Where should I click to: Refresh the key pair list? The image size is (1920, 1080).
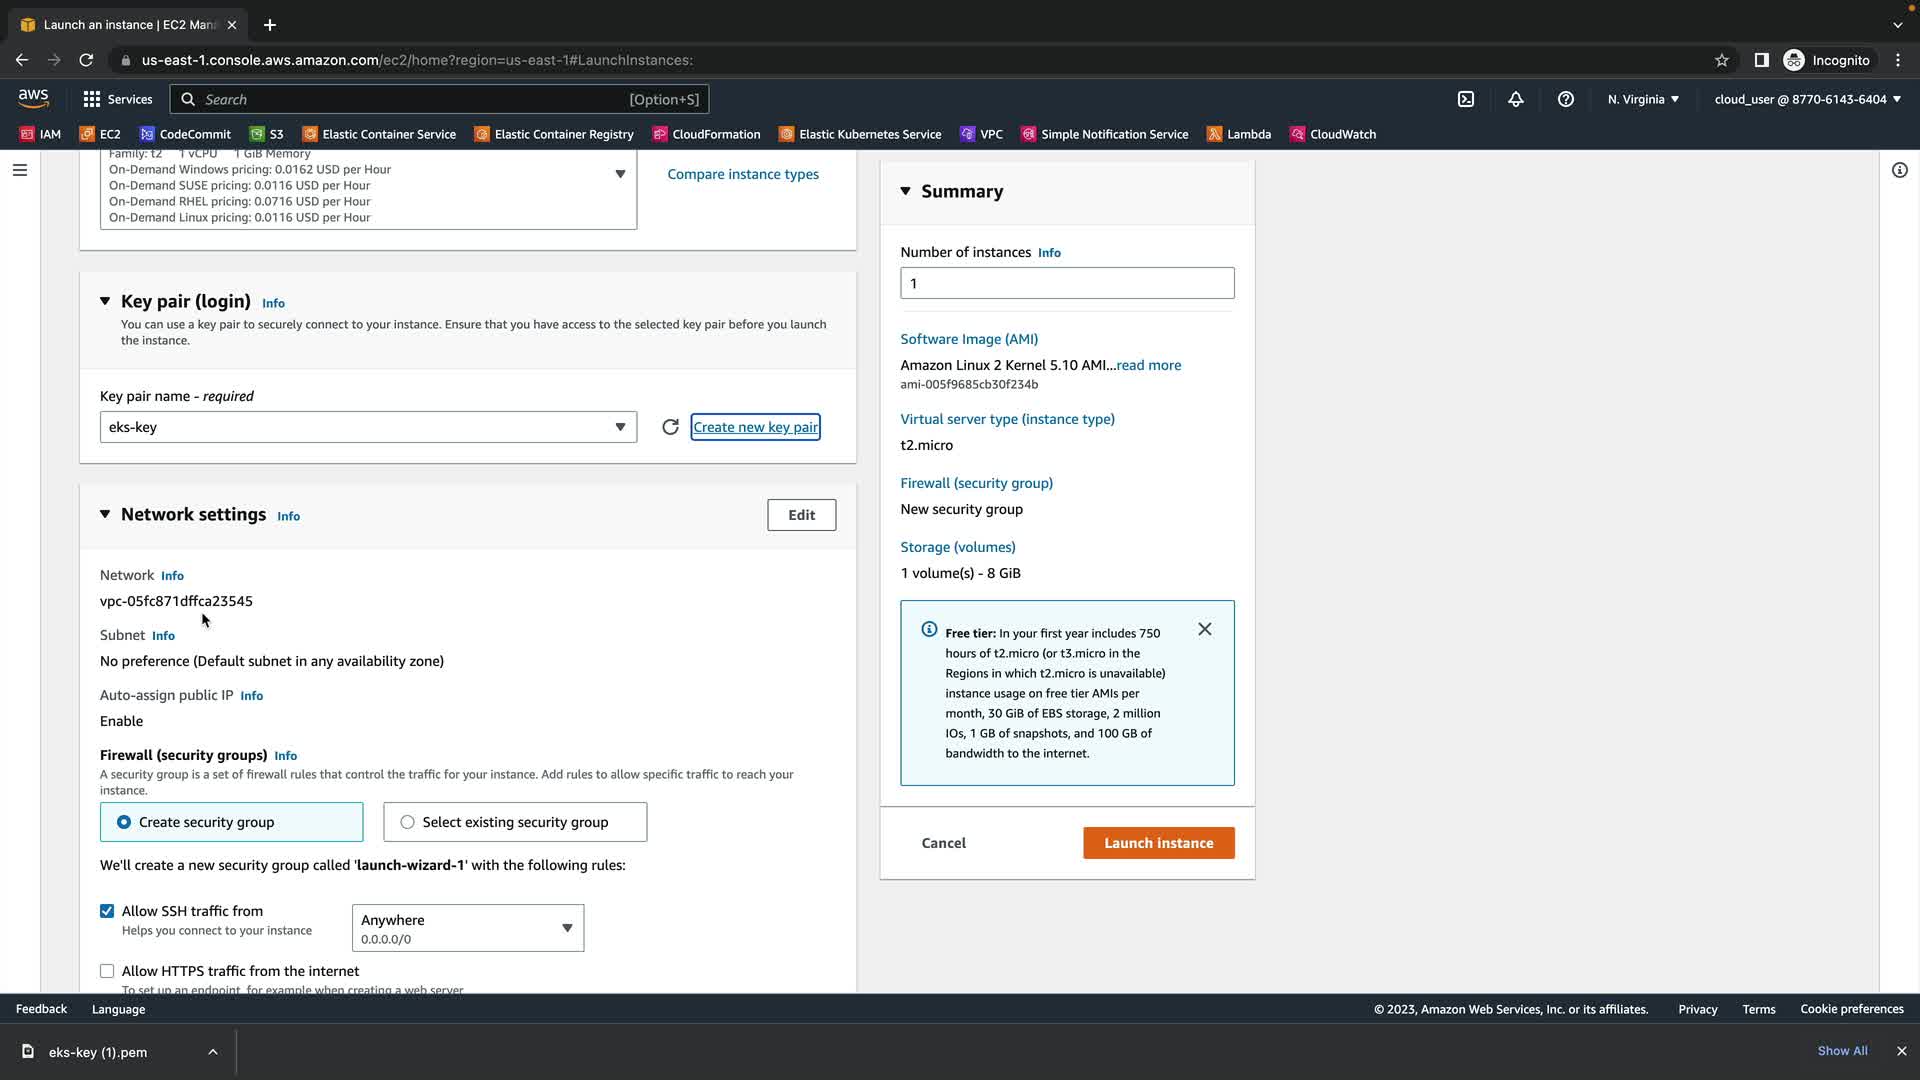tap(670, 427)
